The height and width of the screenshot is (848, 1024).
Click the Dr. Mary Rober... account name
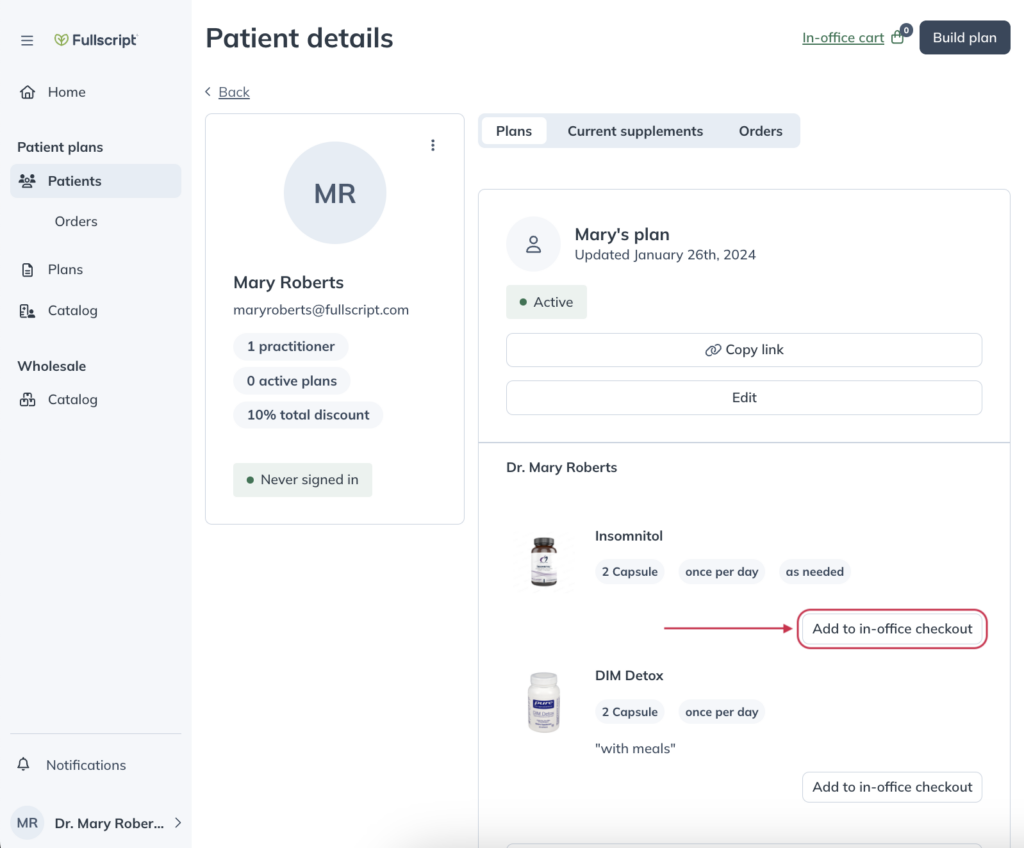pyautogui.click(x=109, y=823)
